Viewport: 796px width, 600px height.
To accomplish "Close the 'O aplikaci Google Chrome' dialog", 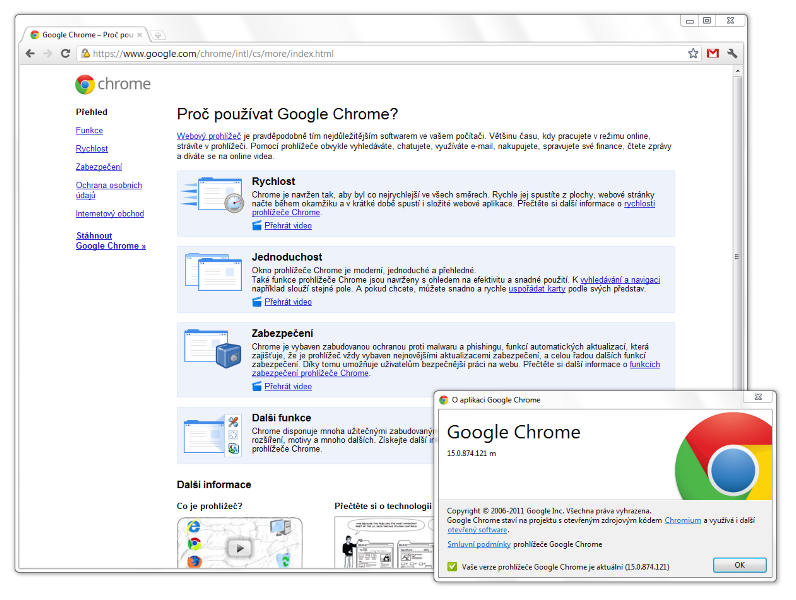I will (x=758, y=397).
